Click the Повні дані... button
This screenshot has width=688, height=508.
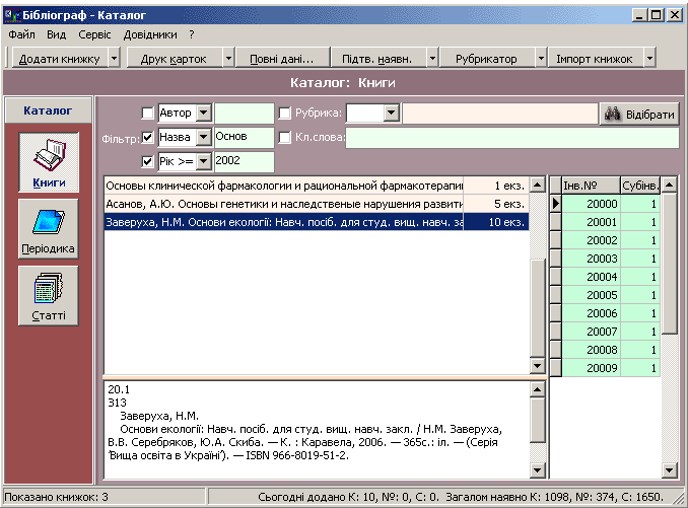[x=280, y=59]
